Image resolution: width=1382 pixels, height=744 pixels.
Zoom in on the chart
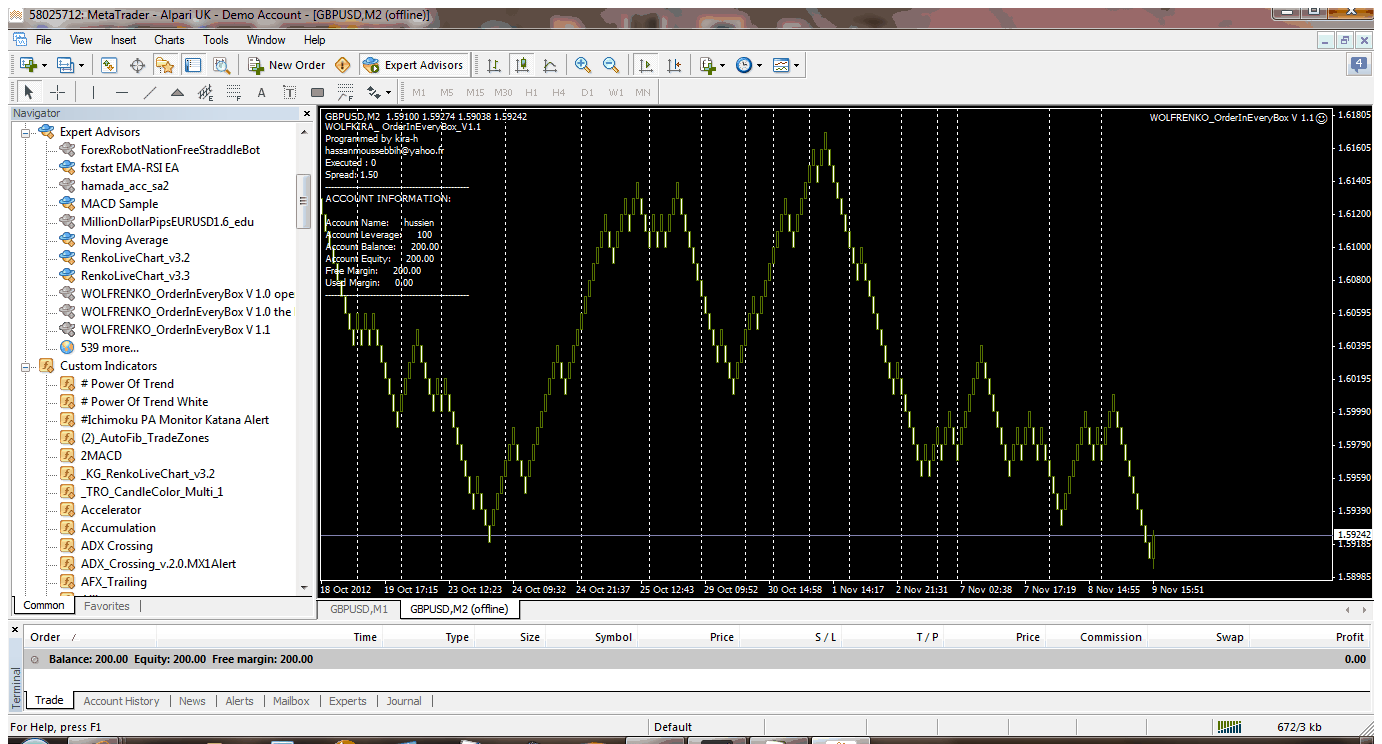(583, 65)
